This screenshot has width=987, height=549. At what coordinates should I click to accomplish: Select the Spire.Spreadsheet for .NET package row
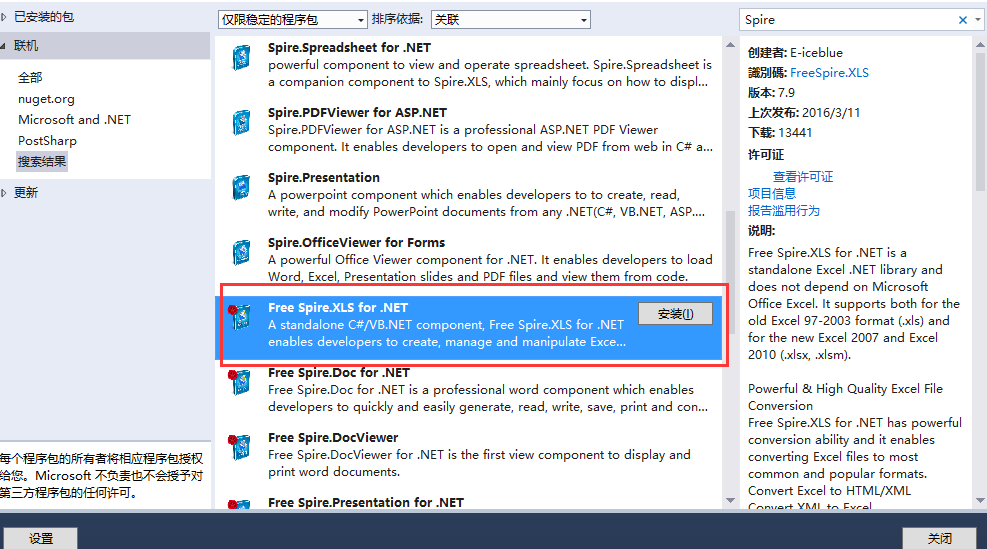[x=469, y=65]
